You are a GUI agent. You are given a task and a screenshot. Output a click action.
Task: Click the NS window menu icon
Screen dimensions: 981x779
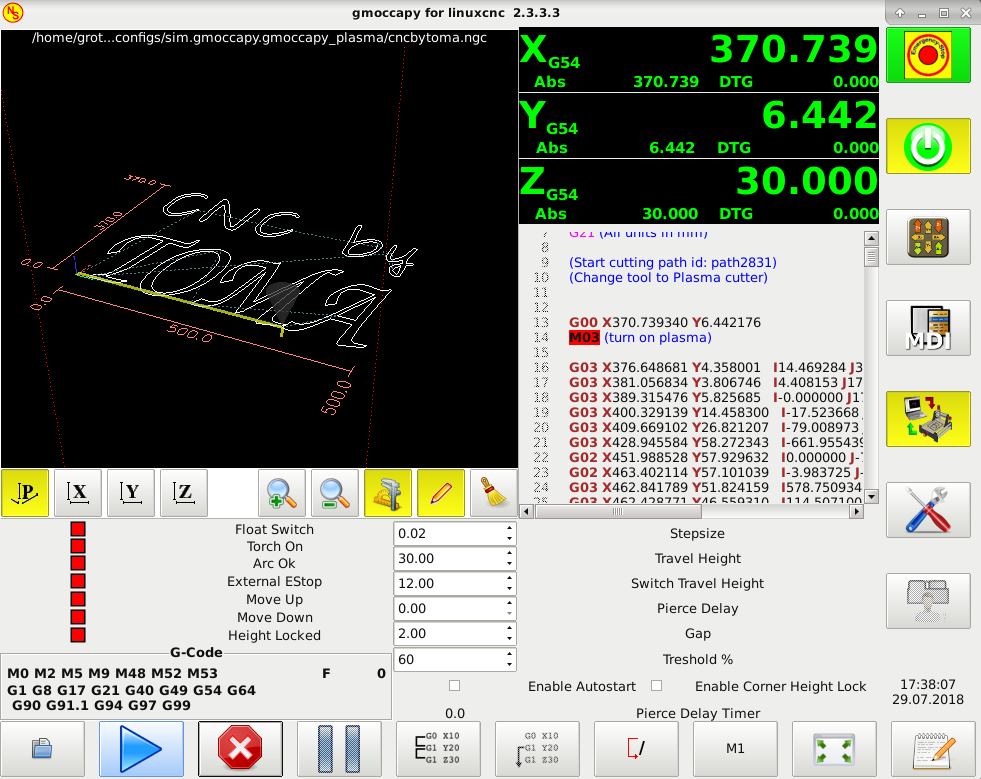(x=13, y=13)
